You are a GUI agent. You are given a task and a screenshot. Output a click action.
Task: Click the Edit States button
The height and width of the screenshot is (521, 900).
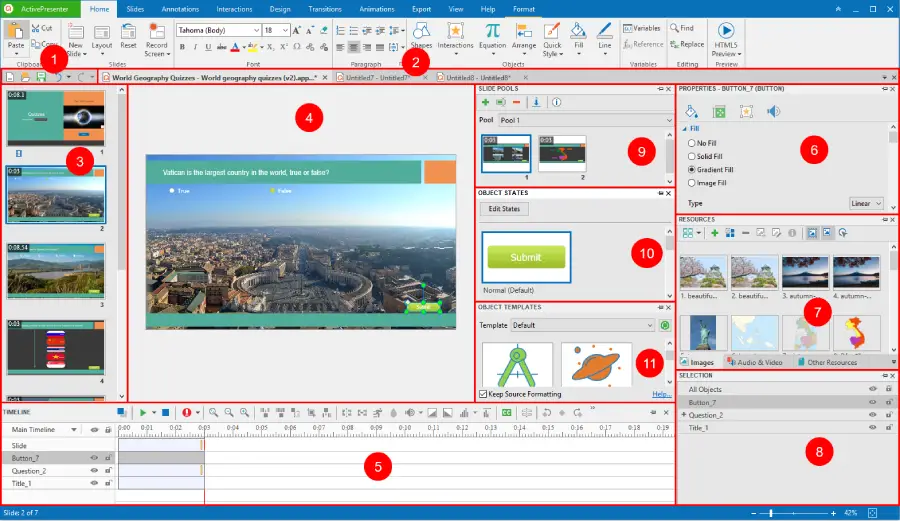504,209
